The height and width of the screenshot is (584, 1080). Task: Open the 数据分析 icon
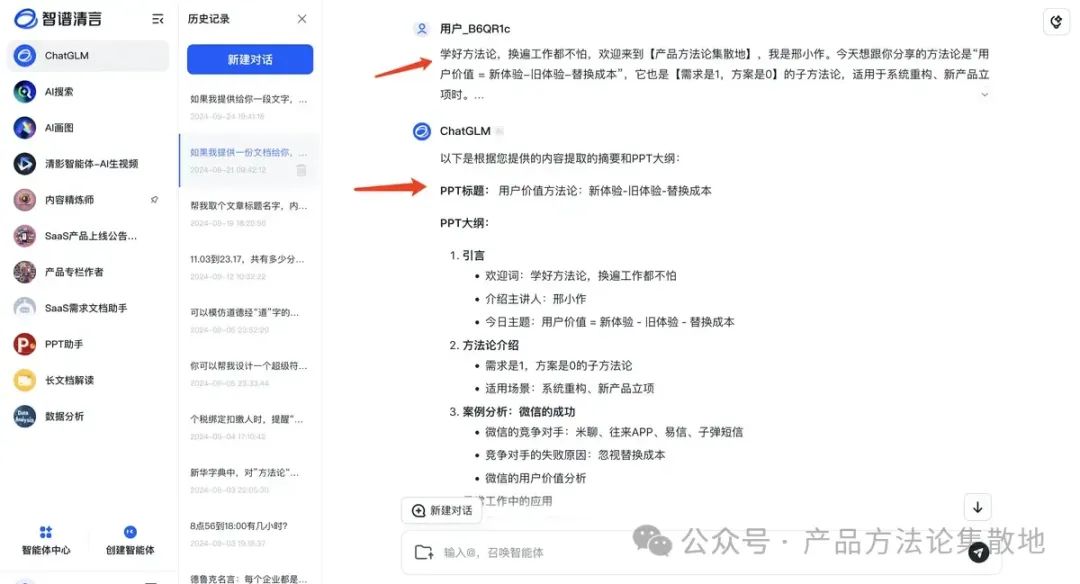pos(25,416)
